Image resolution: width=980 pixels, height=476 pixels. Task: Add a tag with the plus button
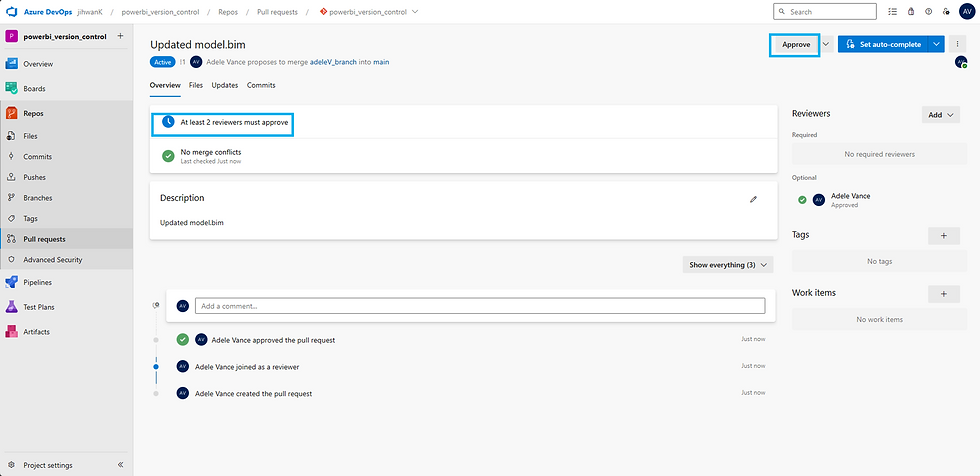(x=944, y=236)
